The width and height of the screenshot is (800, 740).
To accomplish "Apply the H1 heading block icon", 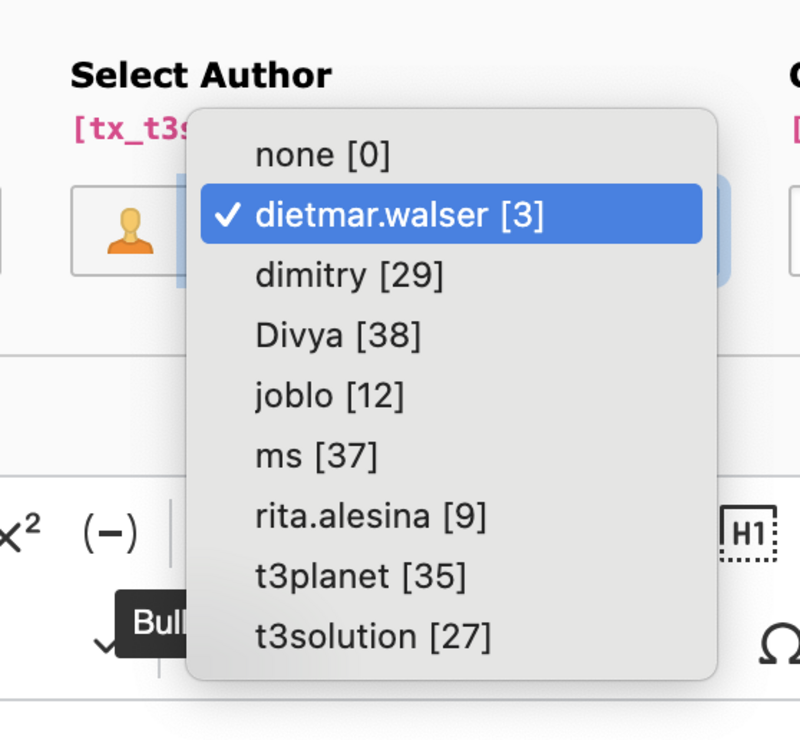I will pyautogui.click(x=748, y=533).
